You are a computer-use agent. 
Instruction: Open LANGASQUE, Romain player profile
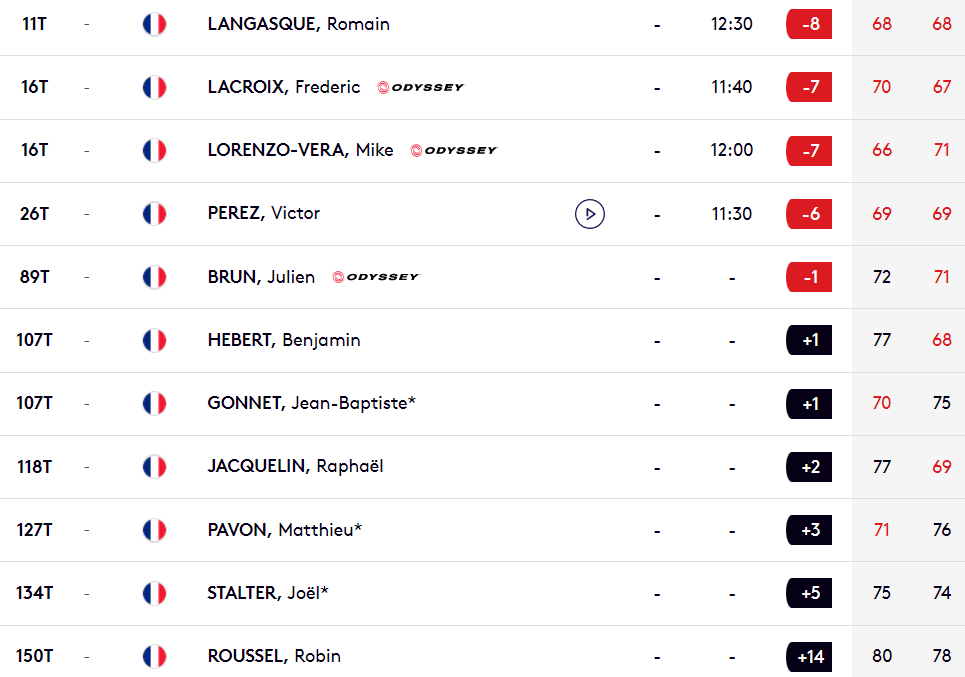(298, 24)
